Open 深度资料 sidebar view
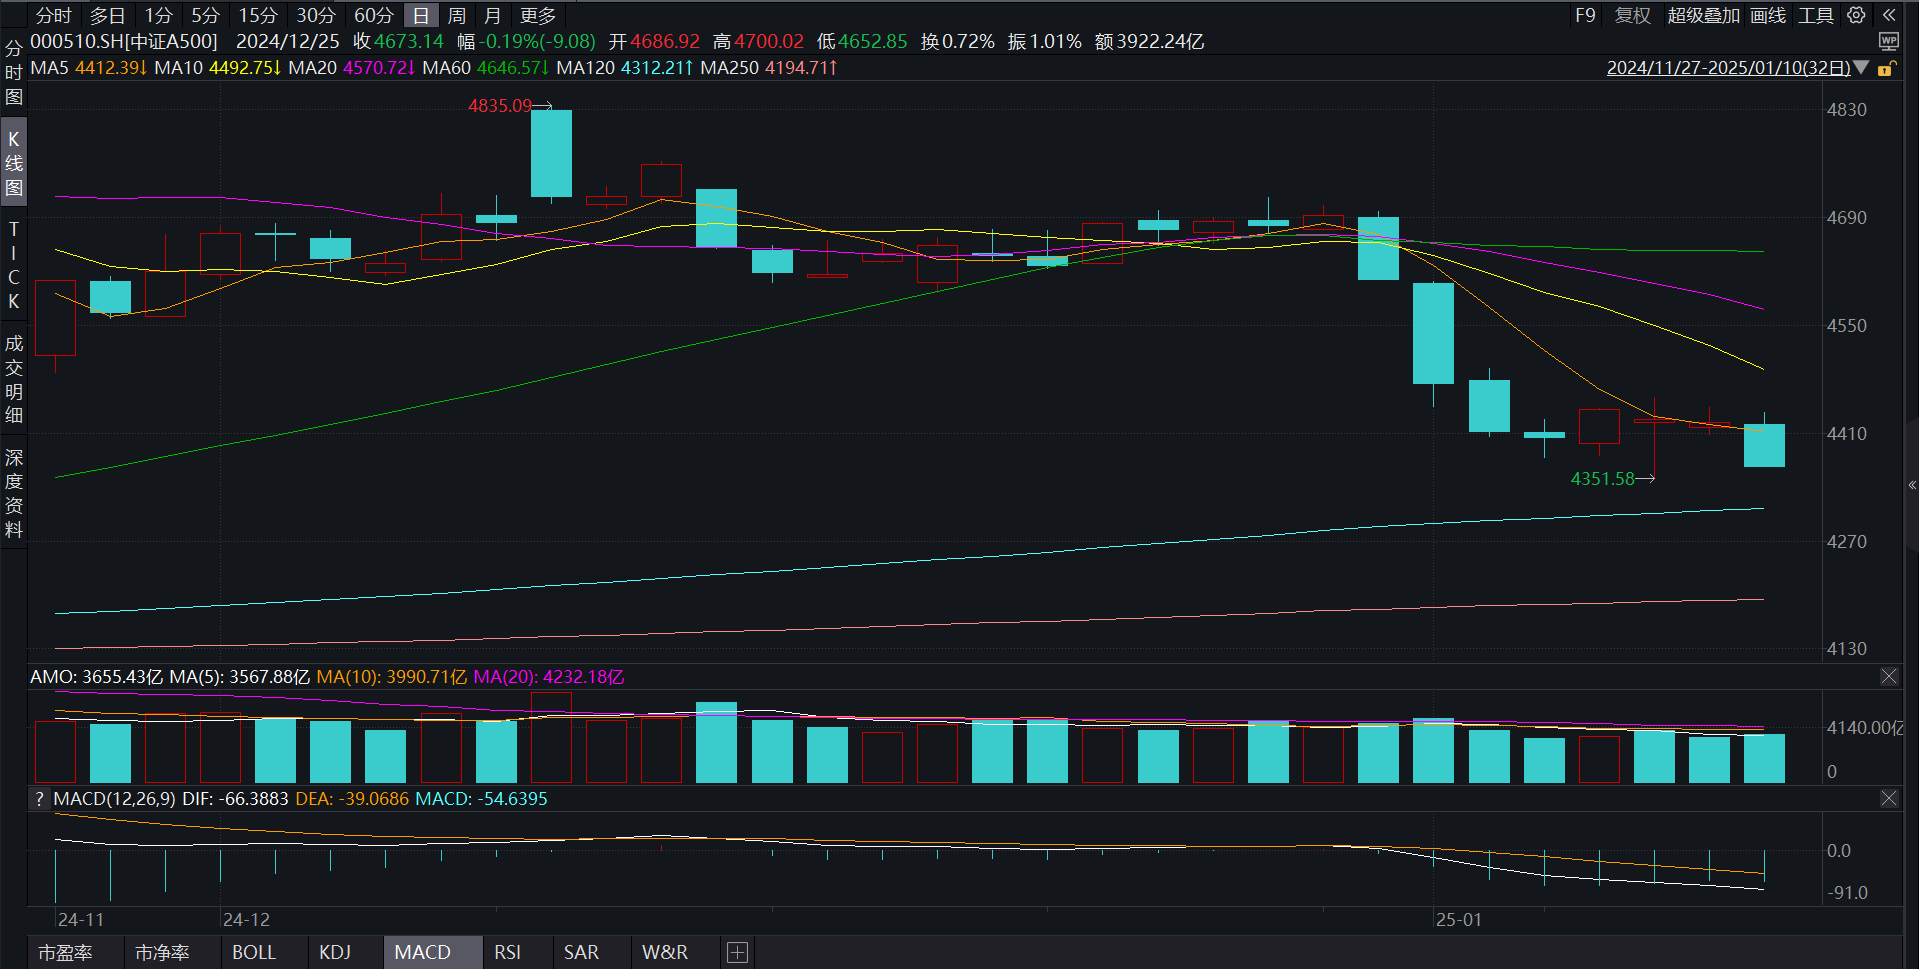Screen dimensions: 1919x969 [14, 493]
